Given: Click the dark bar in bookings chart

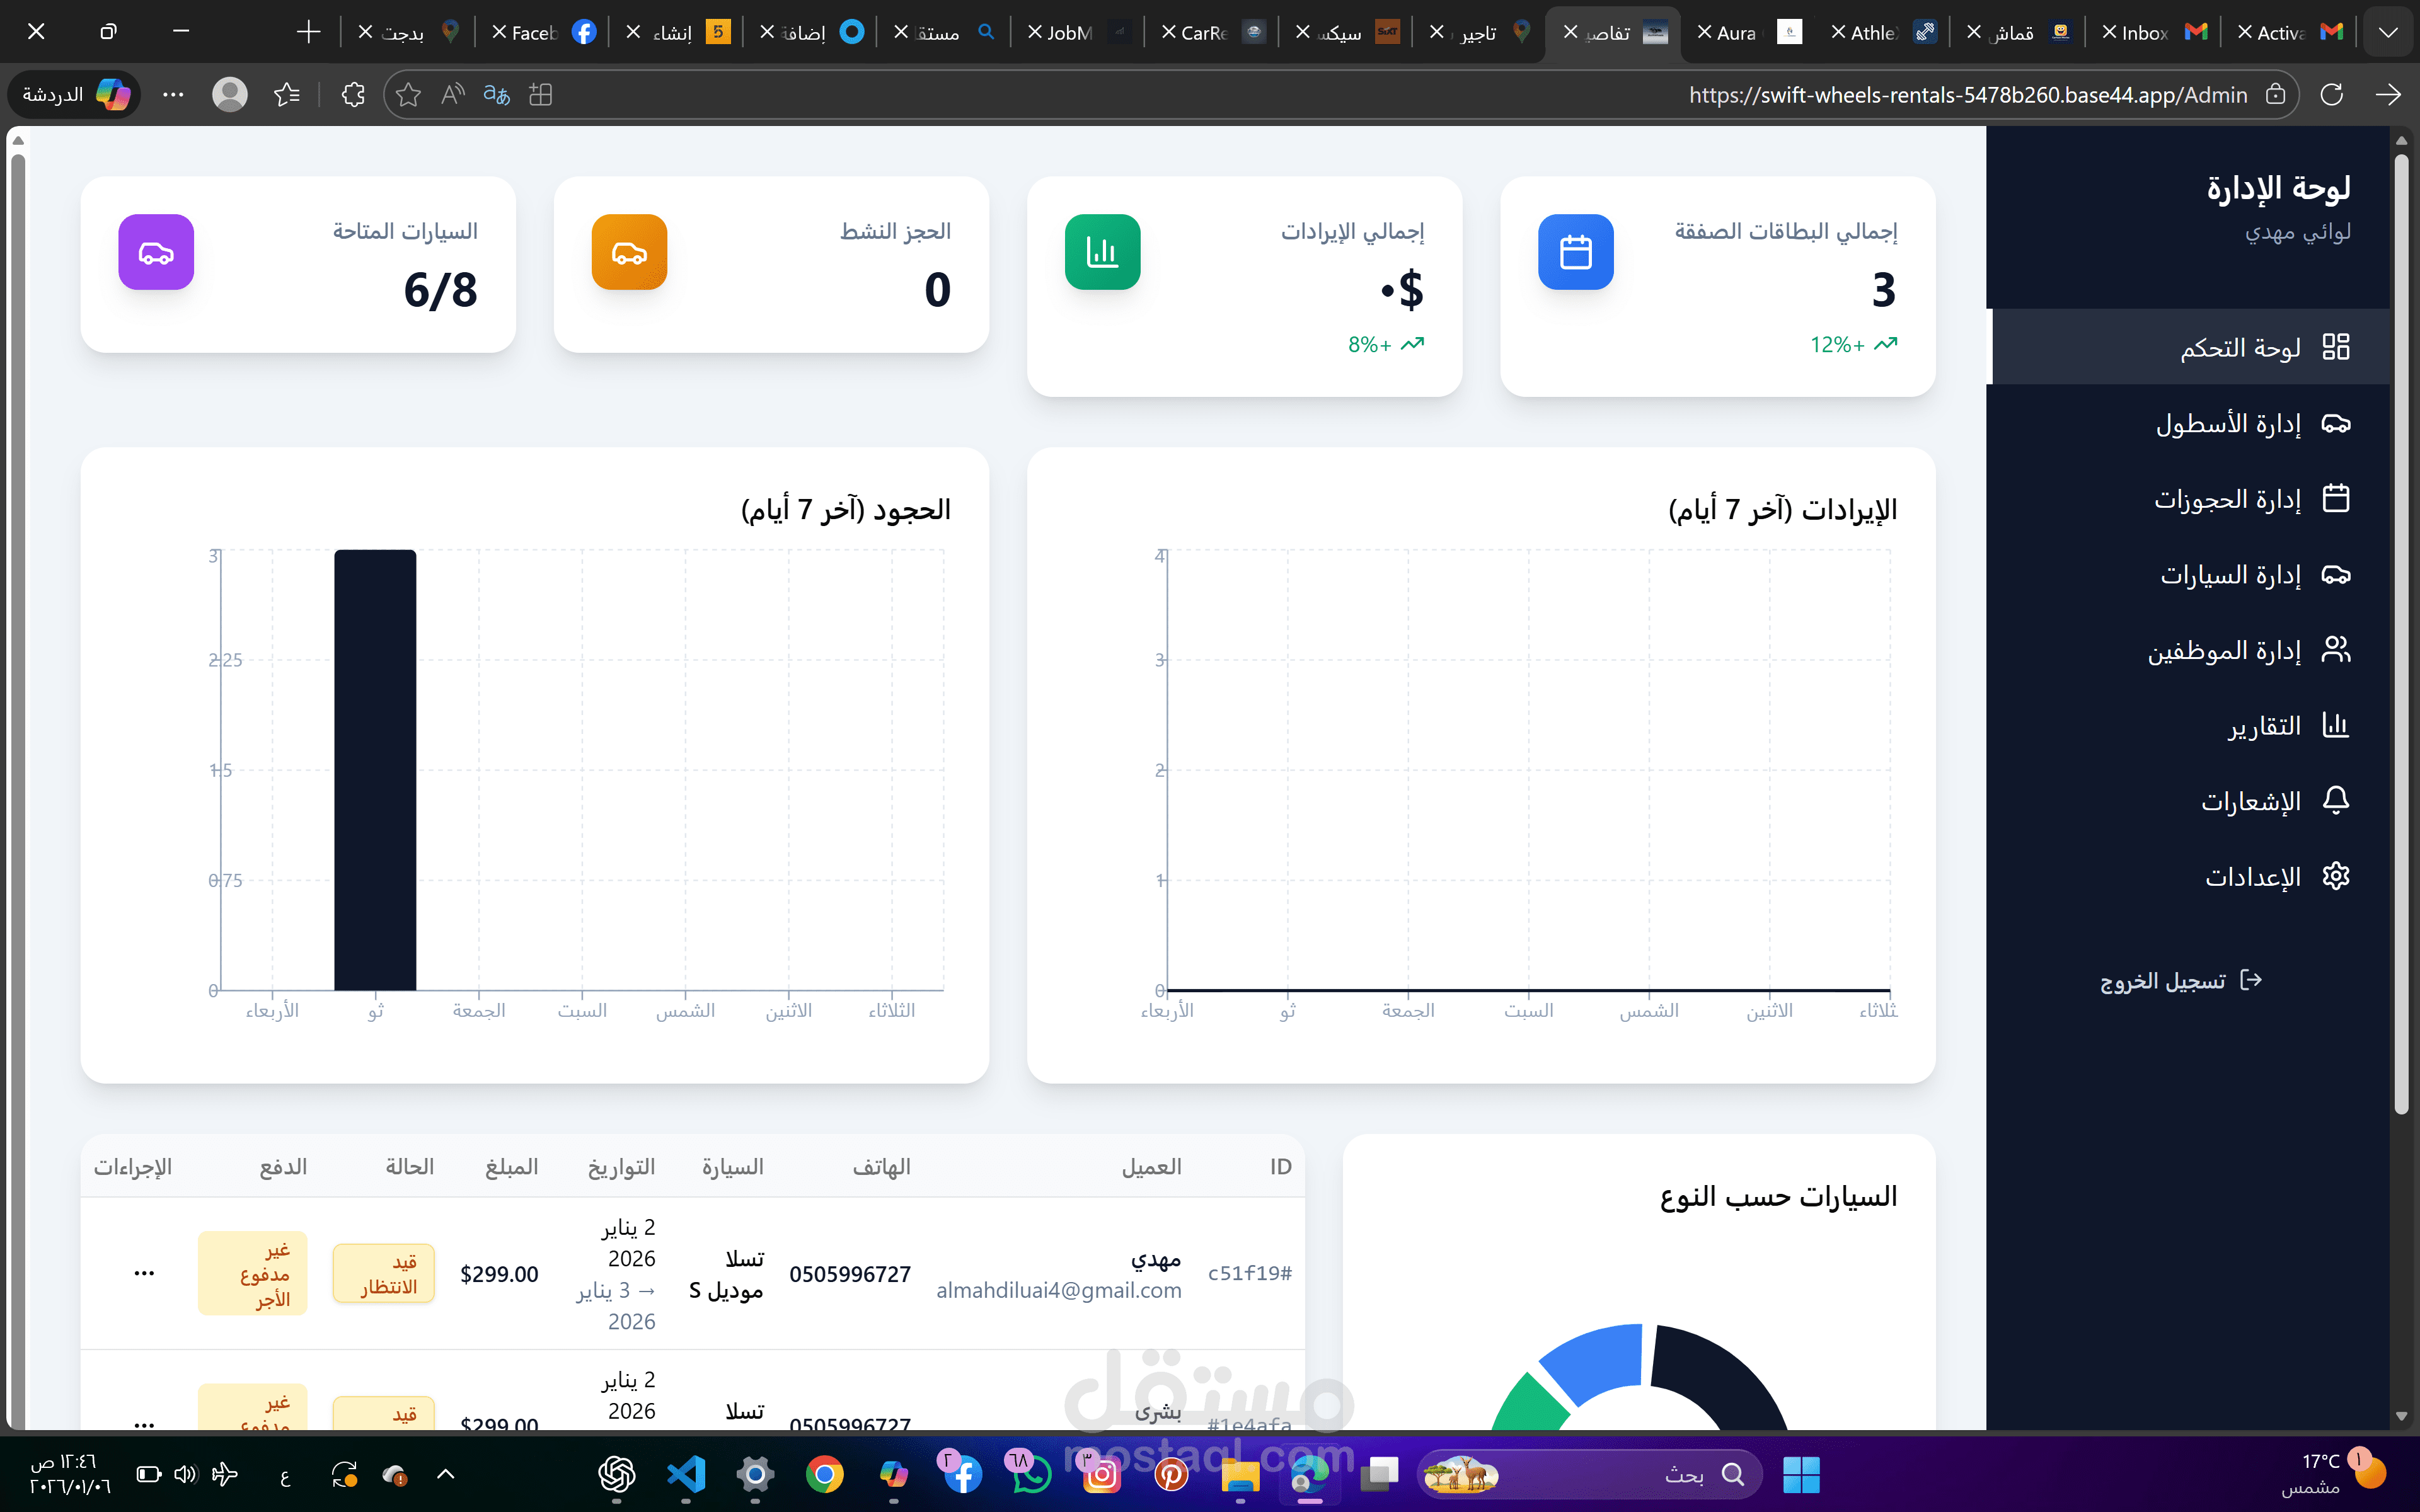Looking at the screenshot, I should click(x=375, y=770).
